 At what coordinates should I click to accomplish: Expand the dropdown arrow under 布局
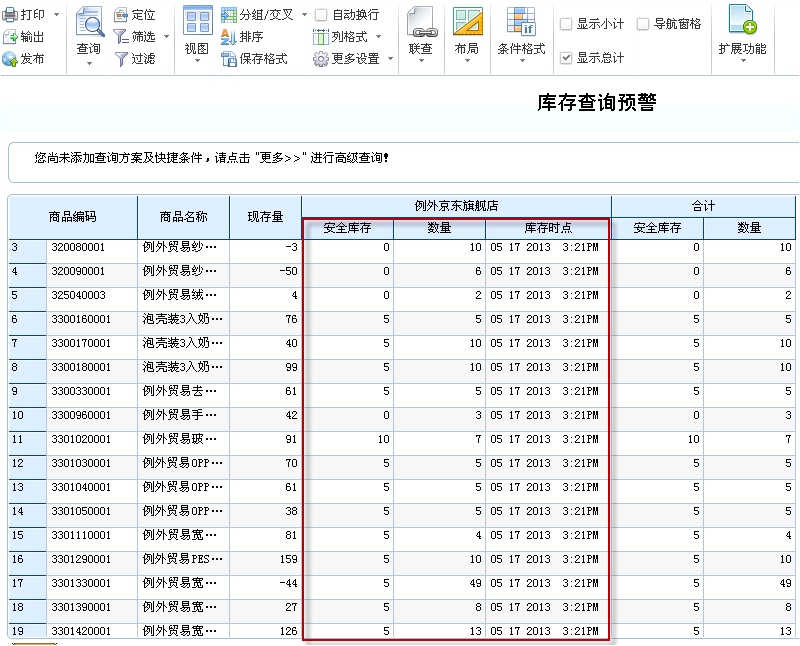click(x=467, y=61)
